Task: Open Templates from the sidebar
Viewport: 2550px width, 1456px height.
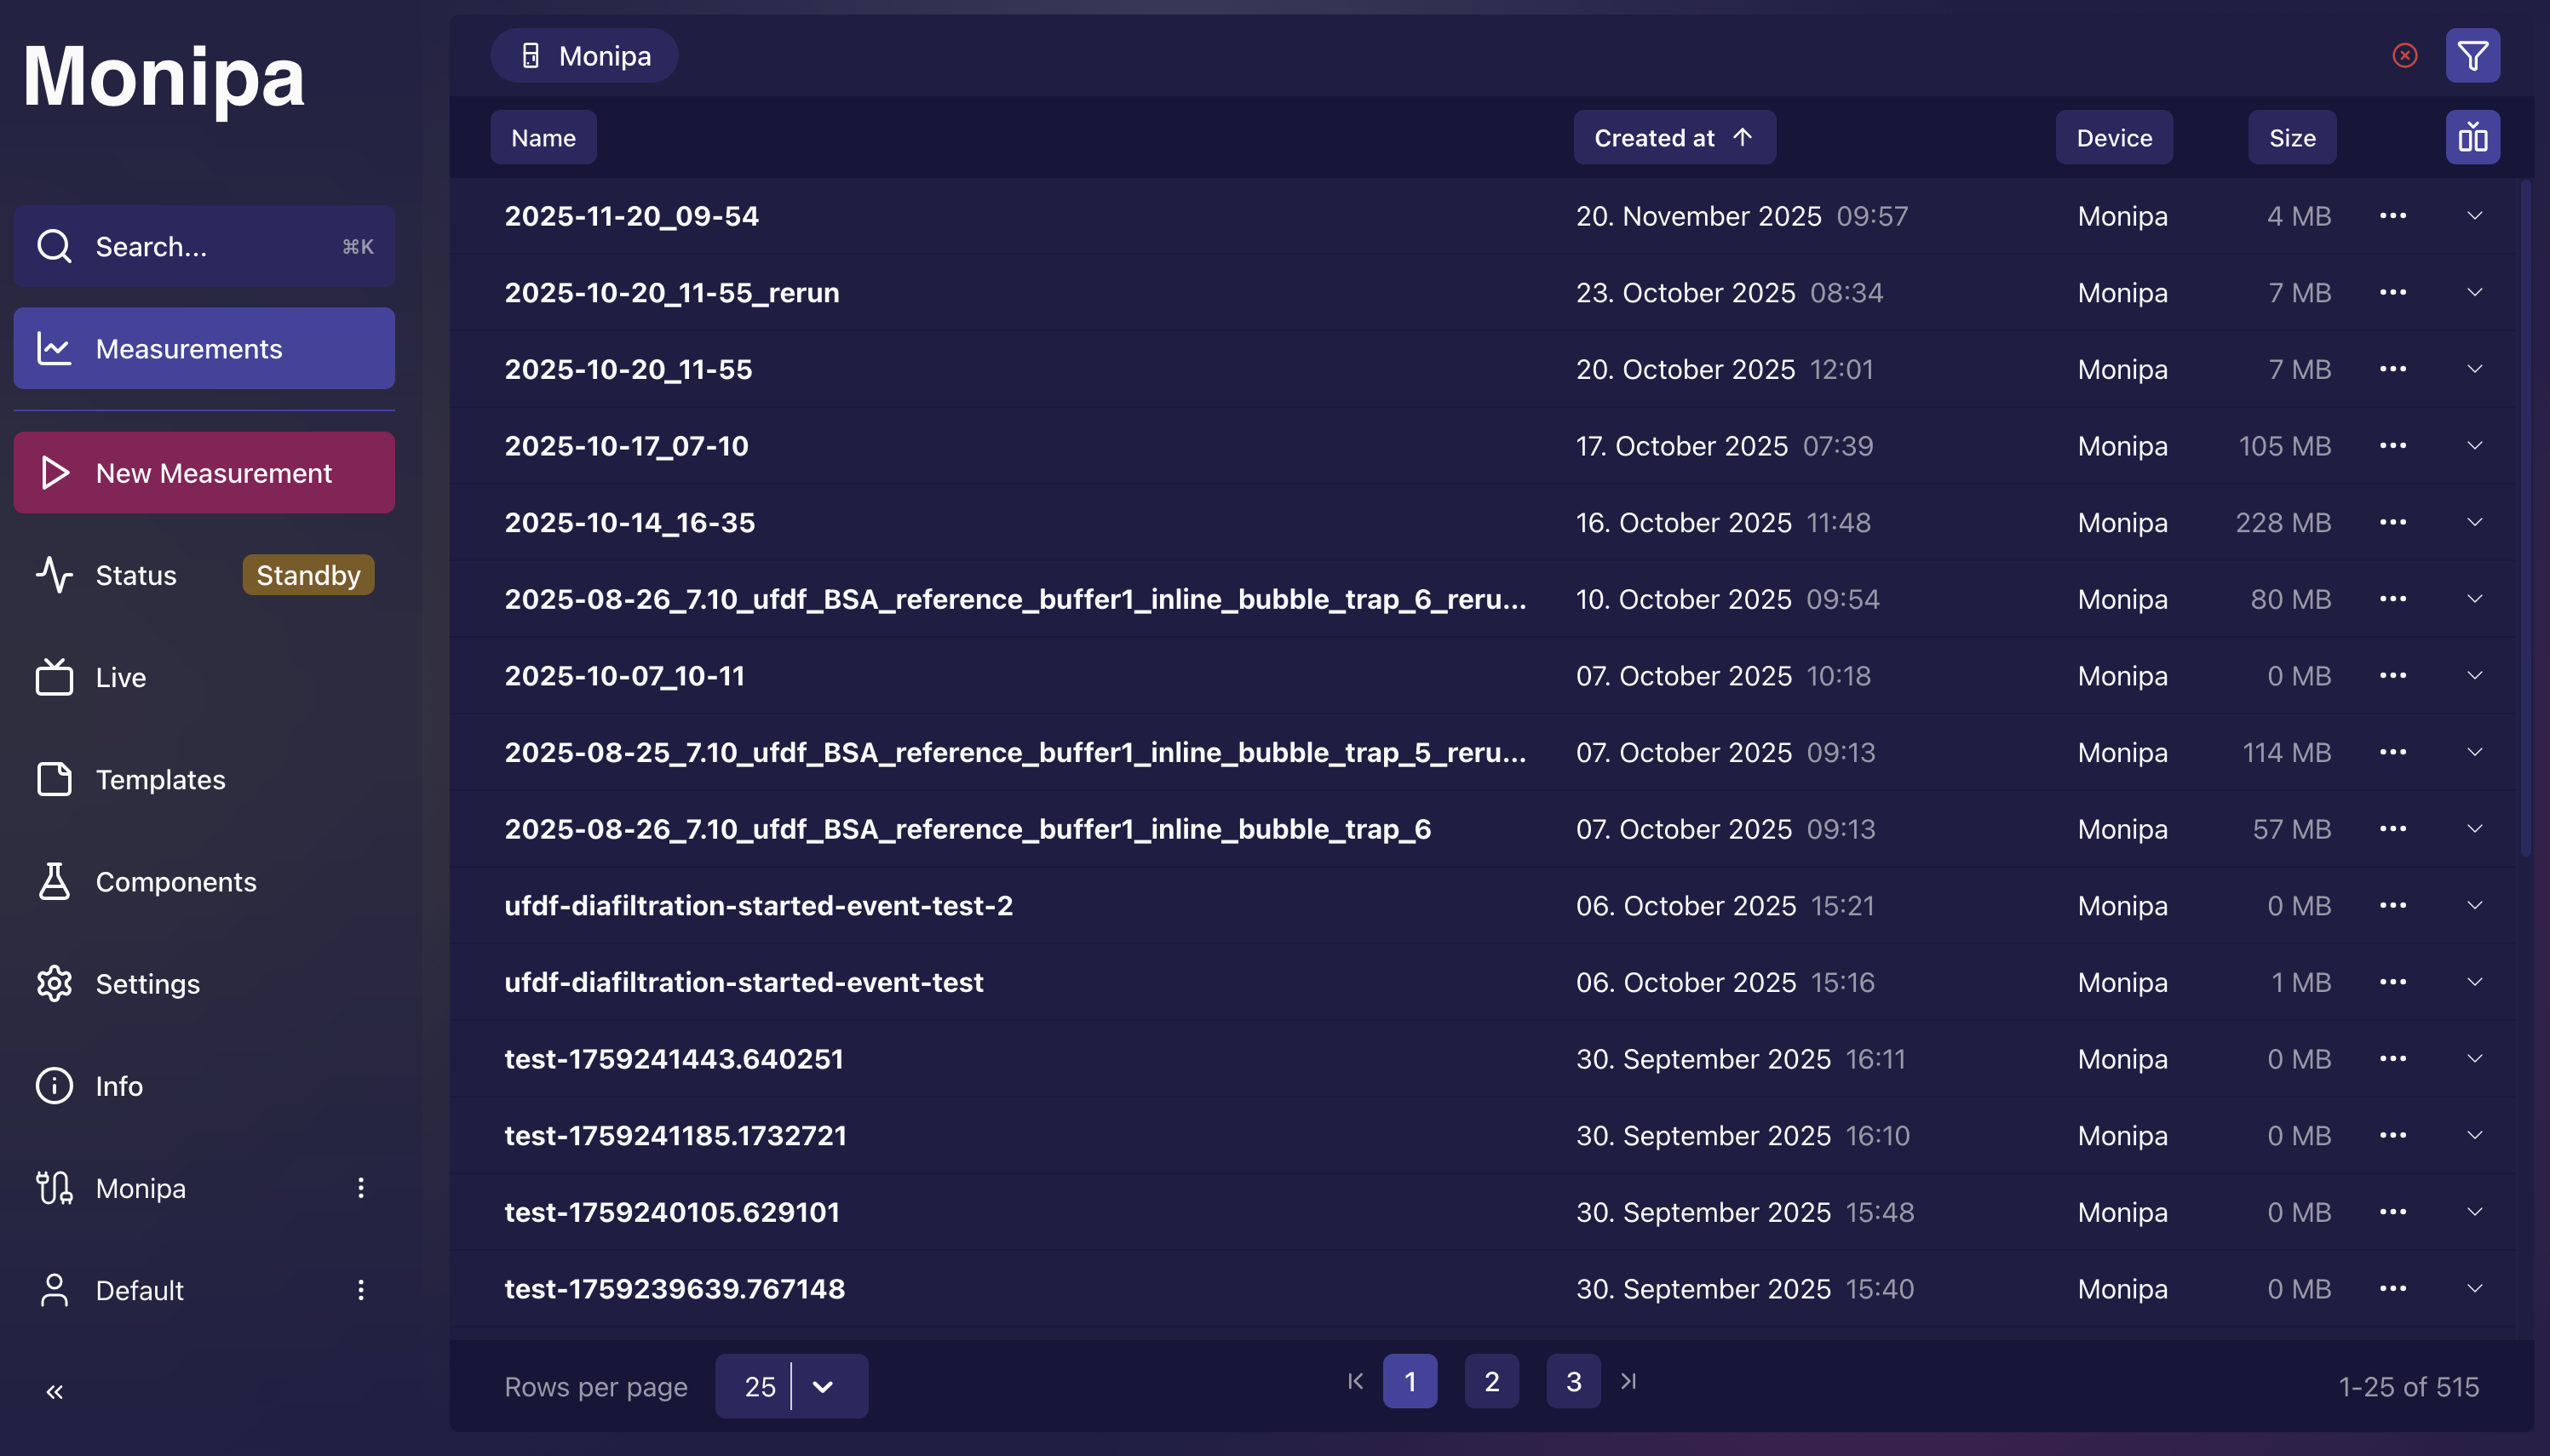Action: [160, 779]
